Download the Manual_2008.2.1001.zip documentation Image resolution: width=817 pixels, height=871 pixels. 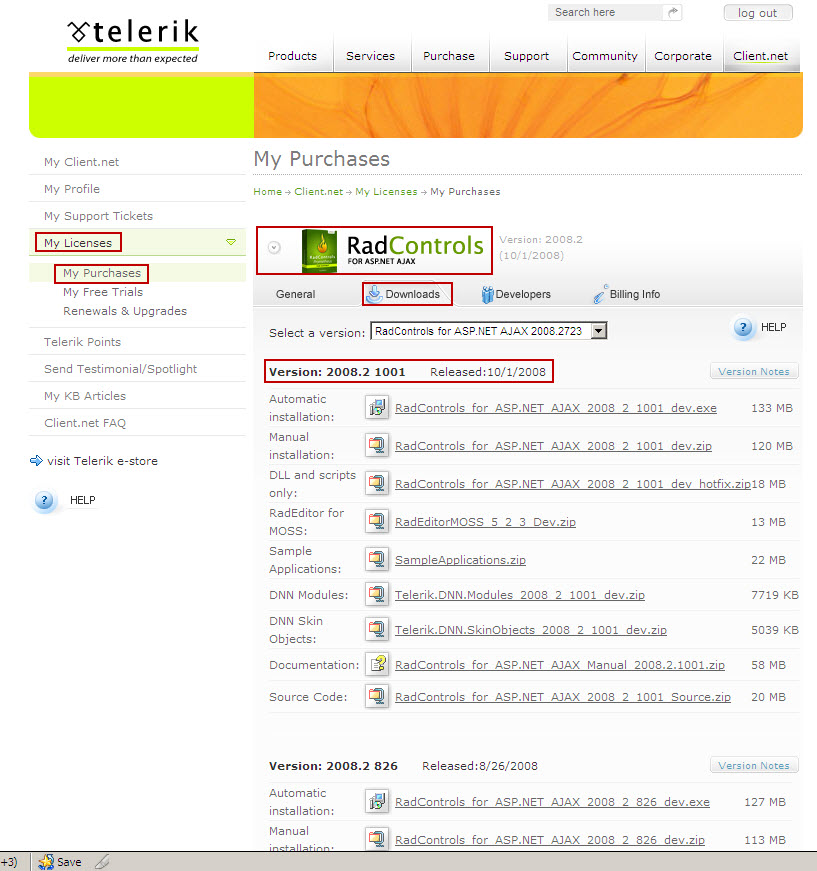[x=560, y=665]
